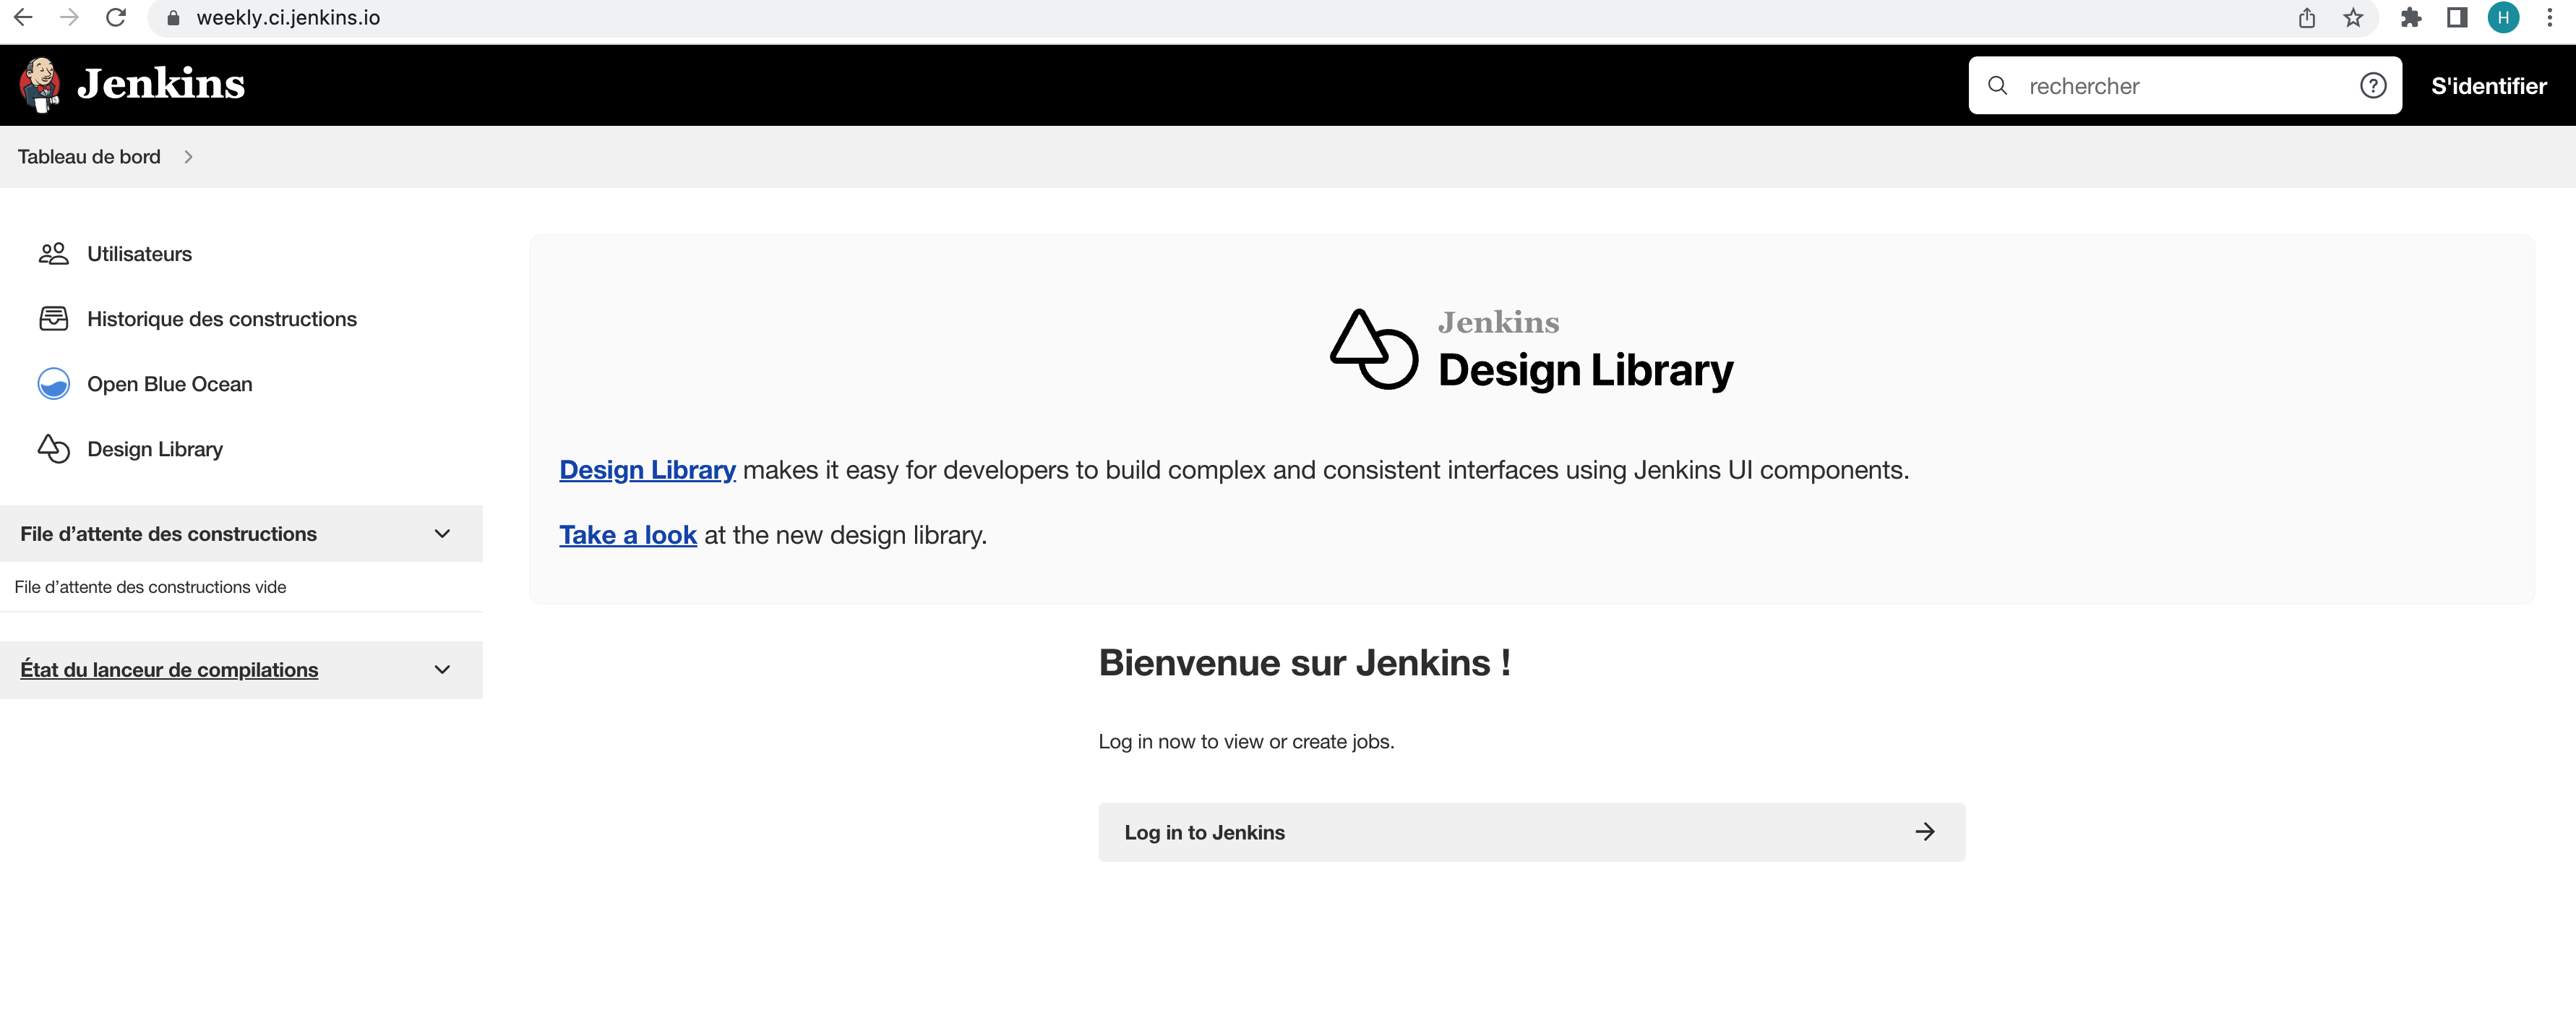Open the browser profile avatar
Image resolution: width=2576 pixels, height=1034 pixels.
2504,17
